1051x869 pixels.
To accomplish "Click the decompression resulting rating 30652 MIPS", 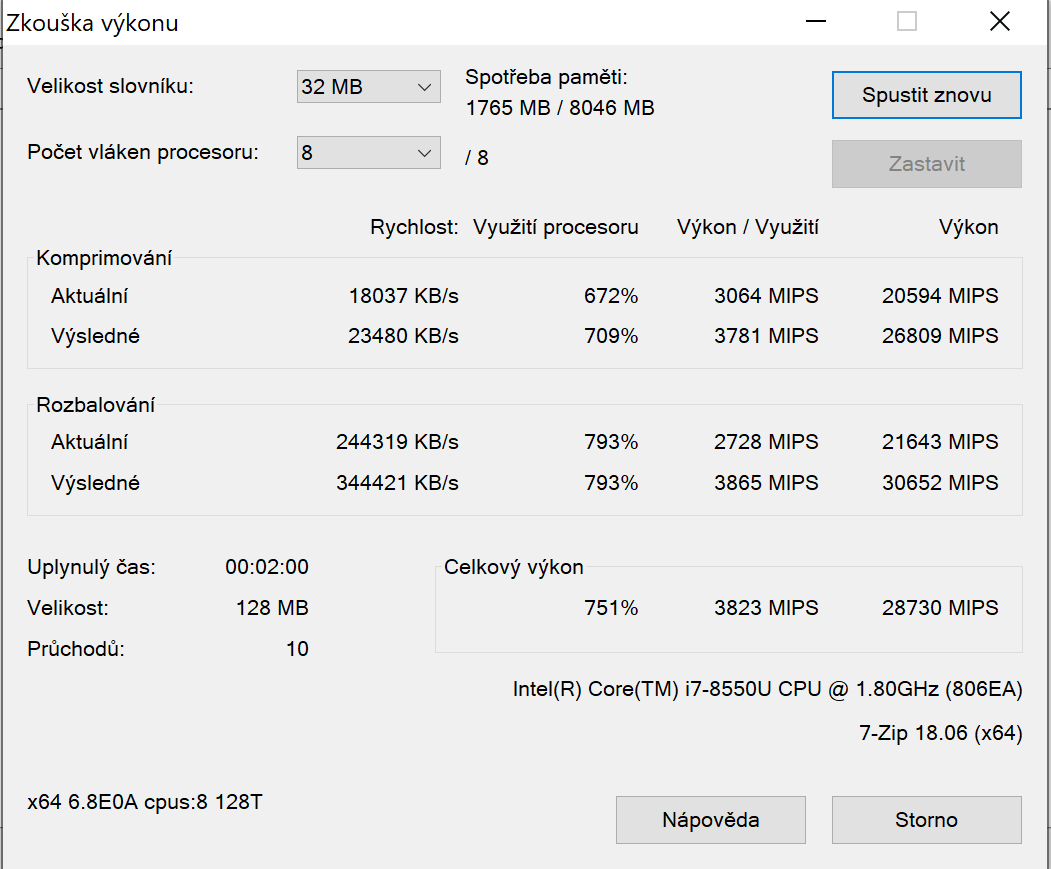I will coord(939,483).
